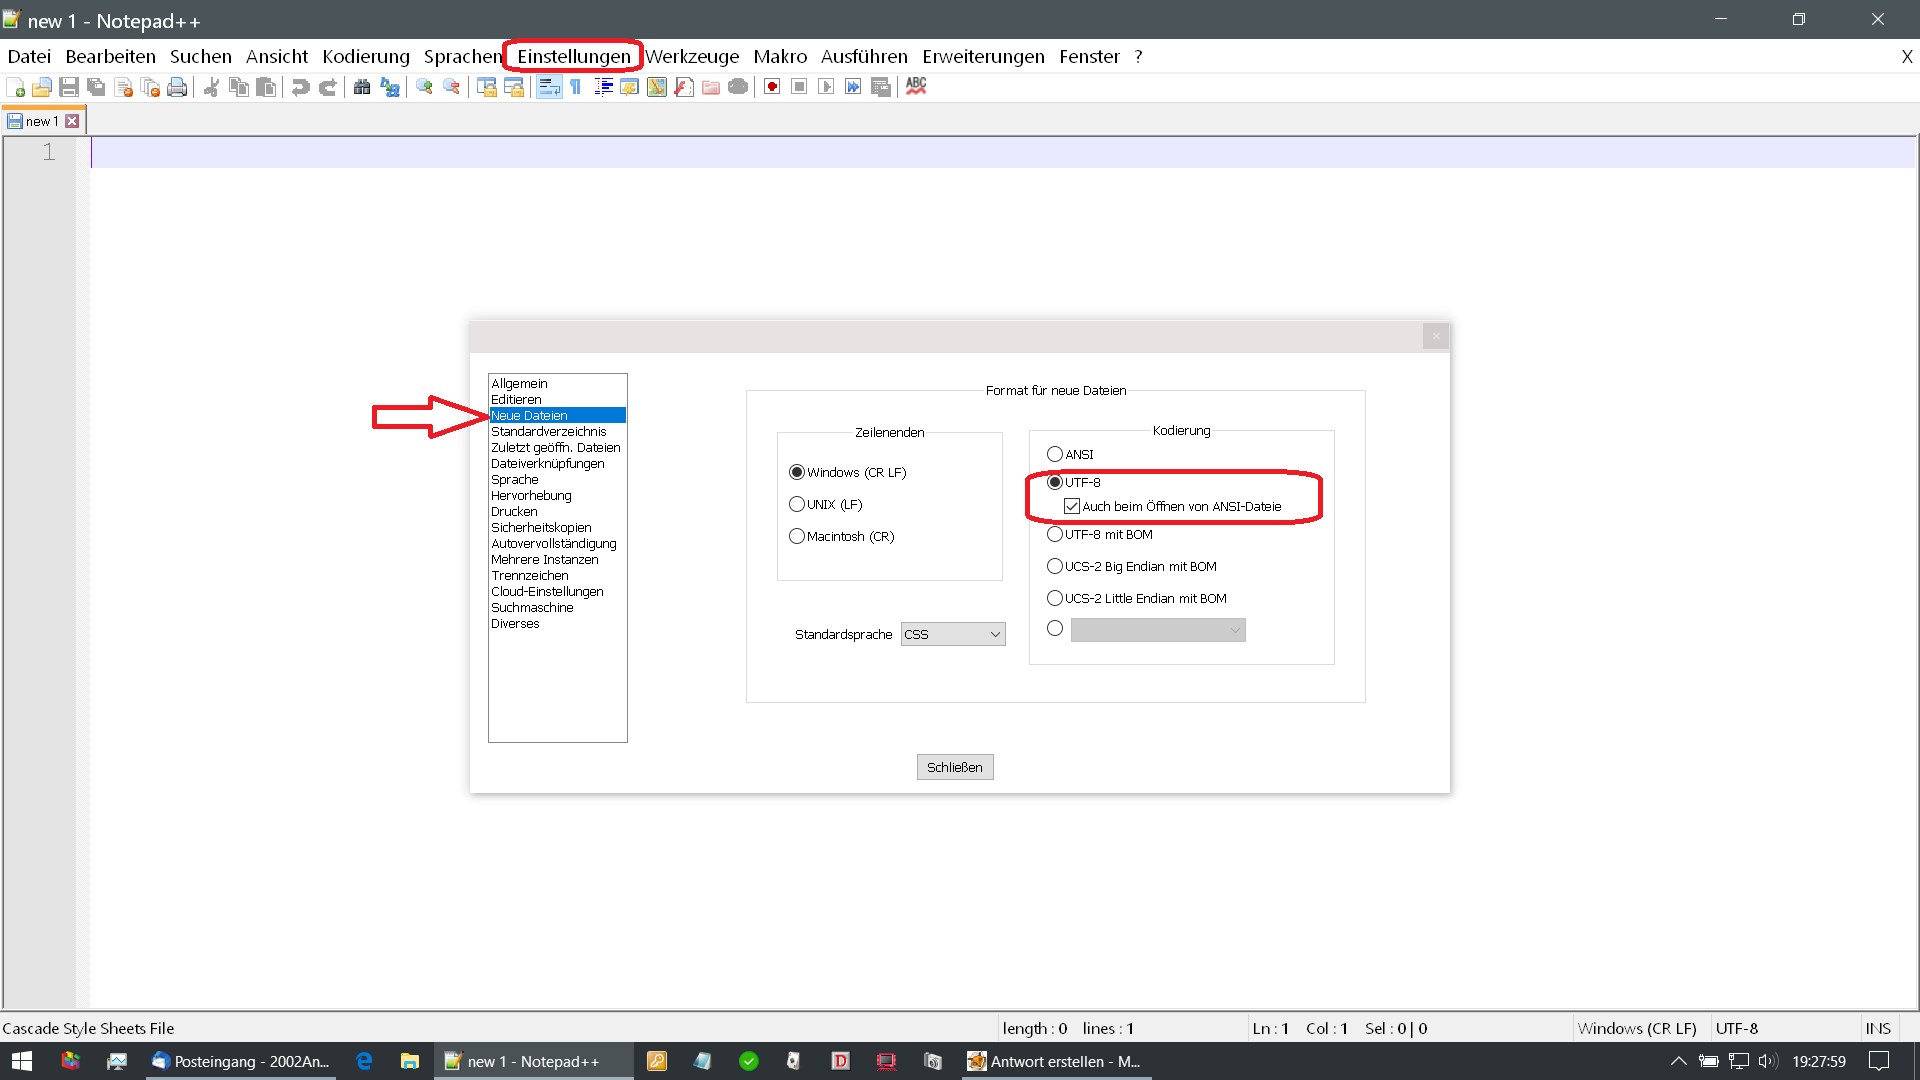
Task: Click the Start macro recording icon
Action: point(772,88)
